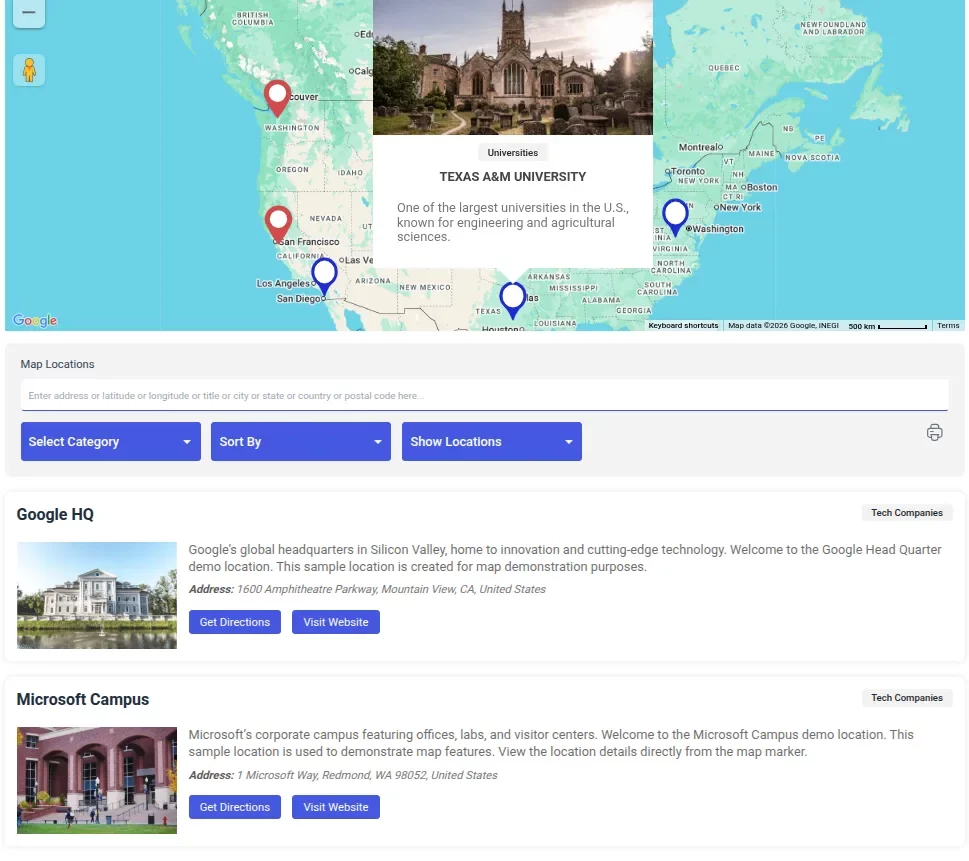
Task: Open the Sort By dropdown
Action: click(300, 441)
